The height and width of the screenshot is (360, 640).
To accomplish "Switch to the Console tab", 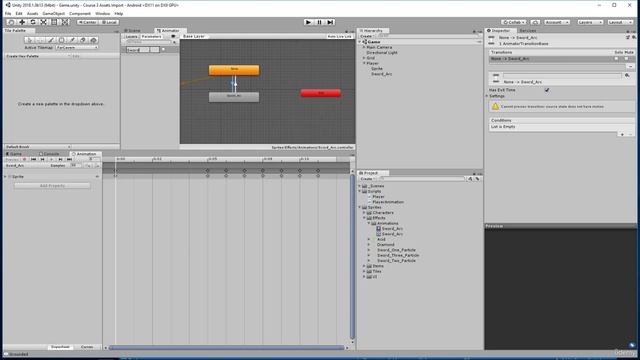I will coord(49,154).
